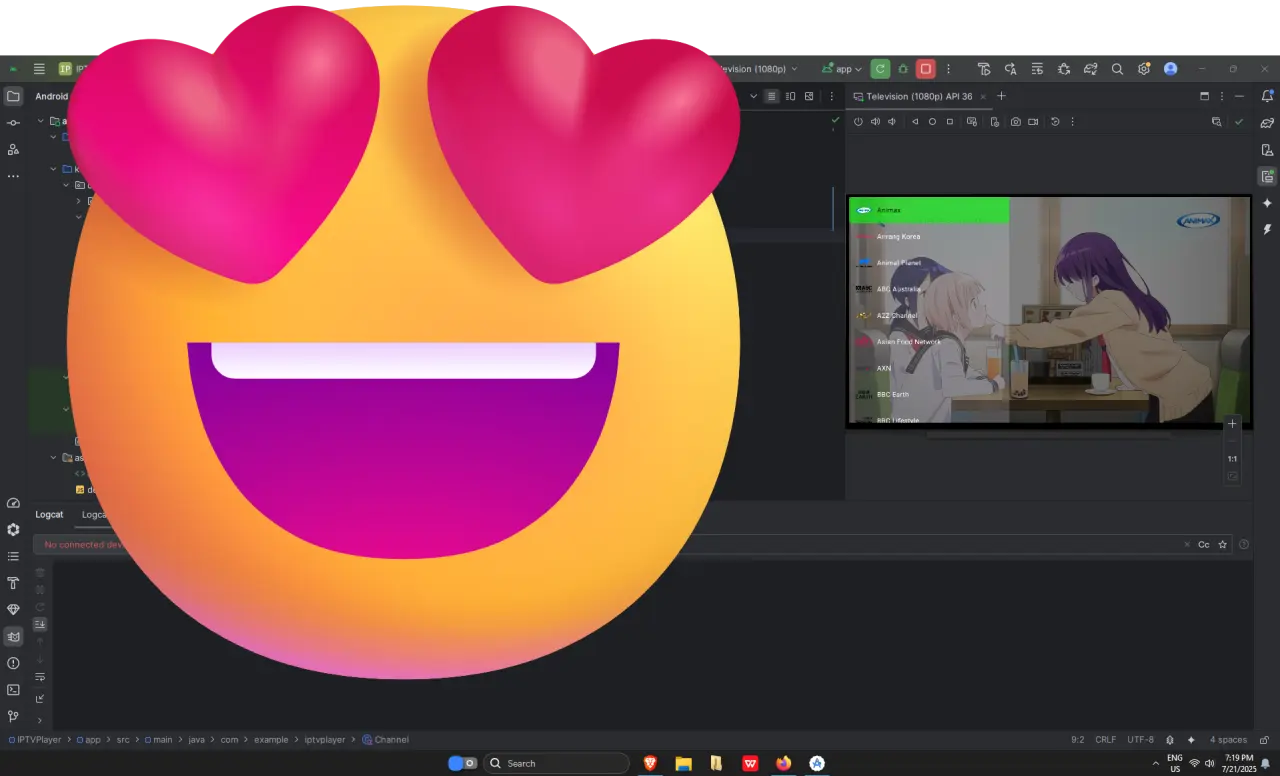The width and height of the screenshot is (1280, 776).
Task: Select Animax channel in emulator list
Action: tap(929, 210)
